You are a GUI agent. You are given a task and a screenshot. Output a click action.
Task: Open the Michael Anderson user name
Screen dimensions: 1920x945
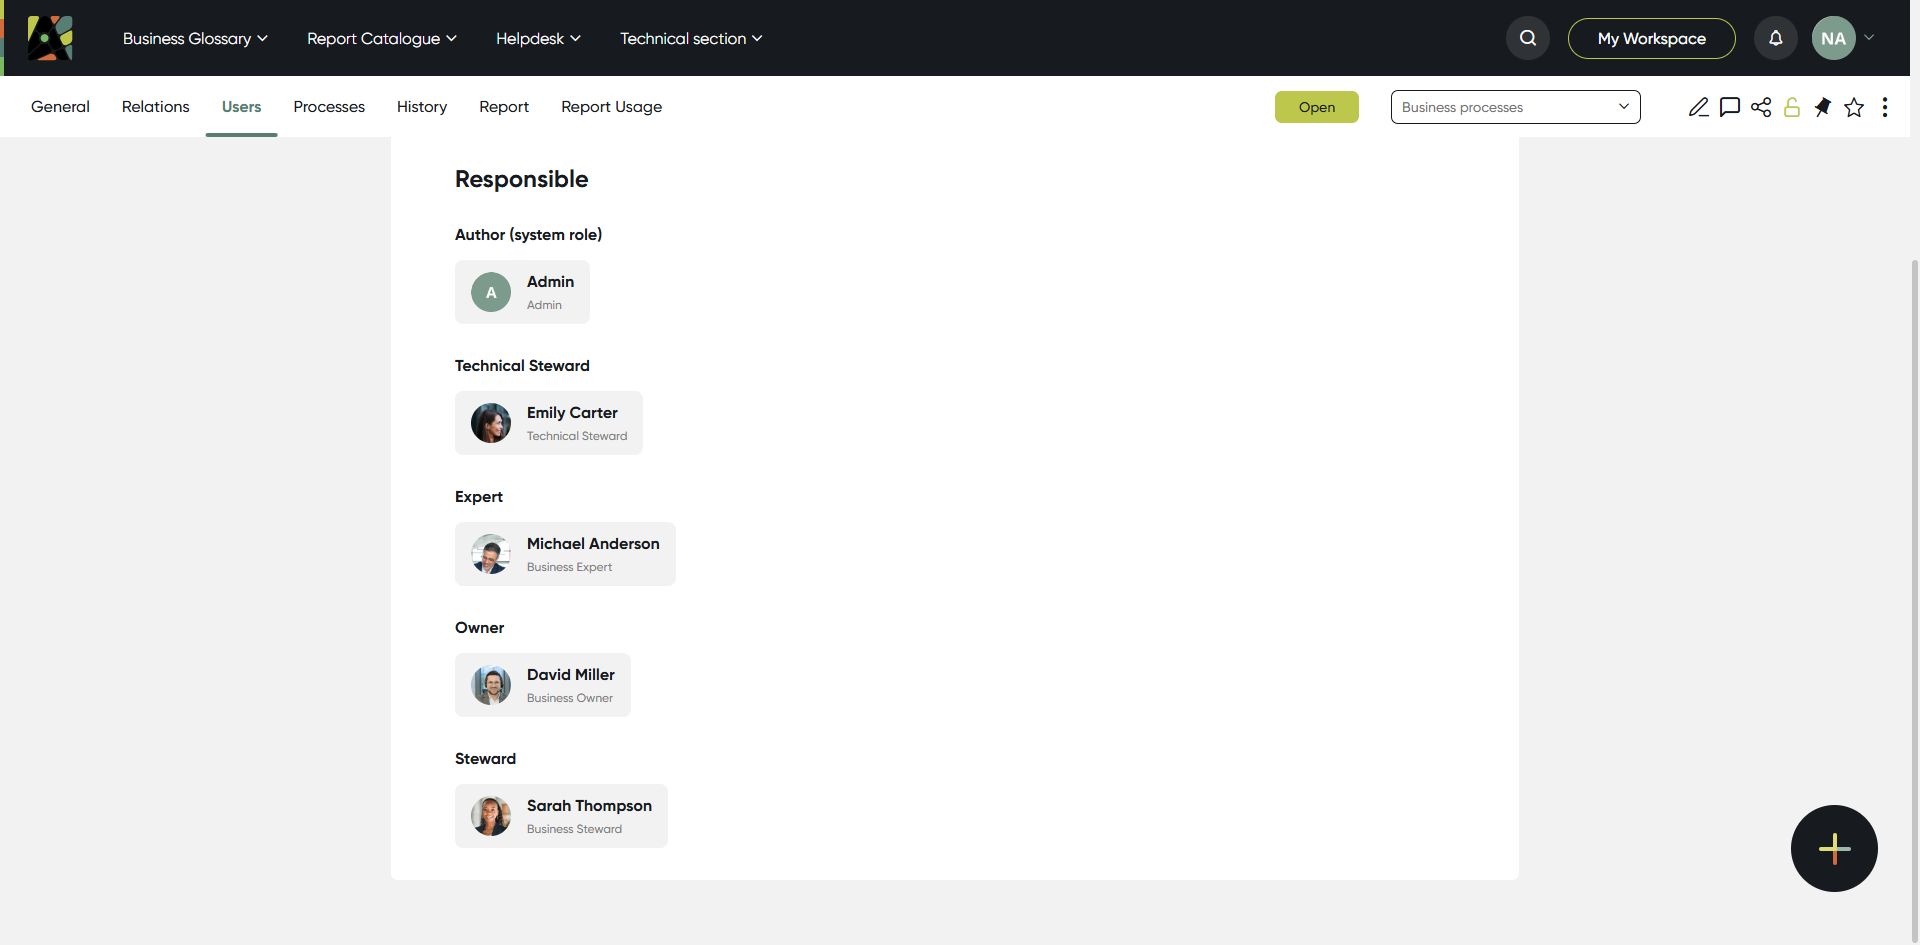[x=593, y=544]
